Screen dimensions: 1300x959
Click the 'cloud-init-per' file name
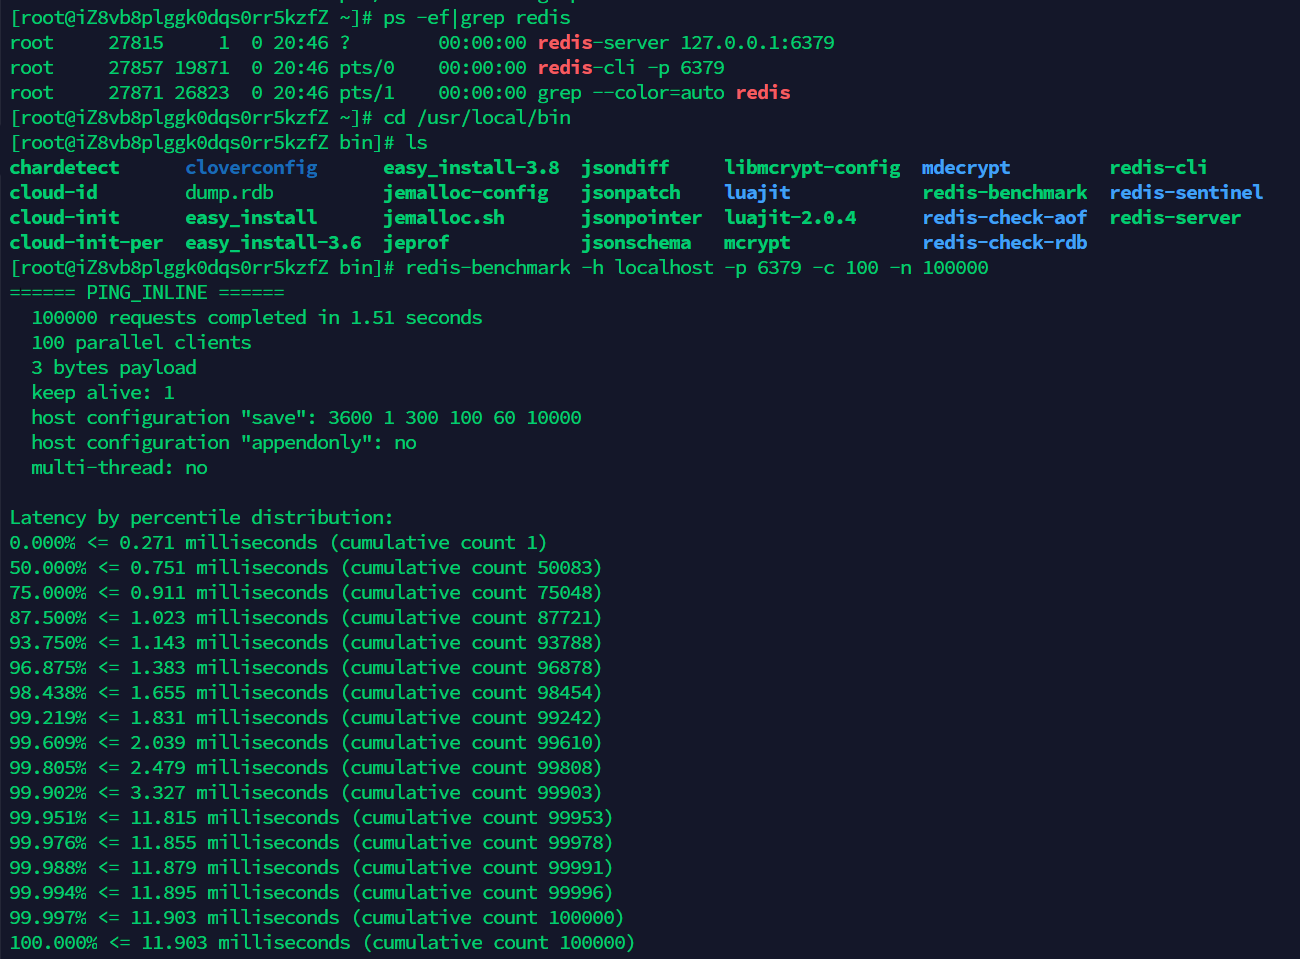coord(86,243)
